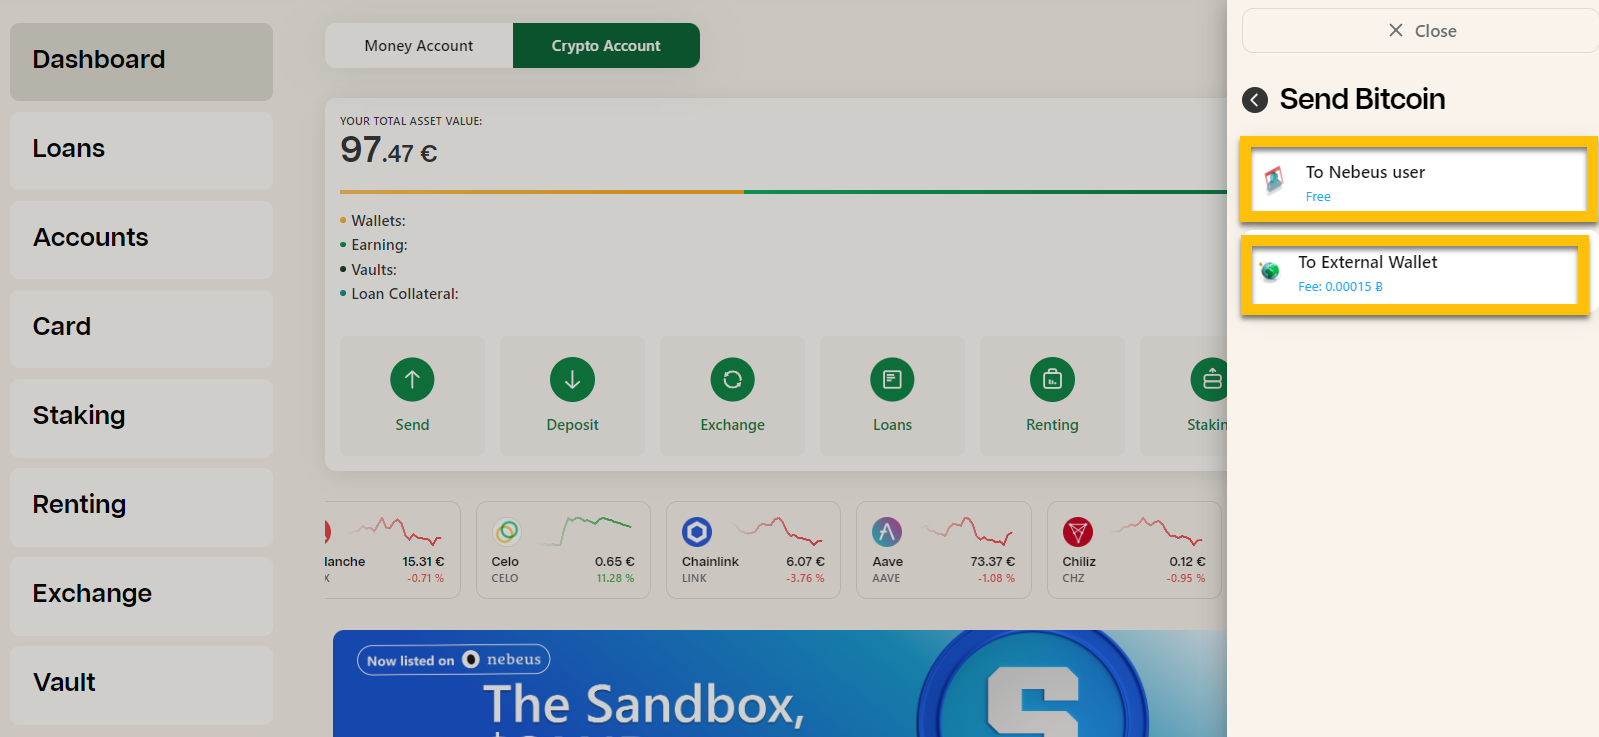Click the Loan Collateral legend entry
The image size is (1599, 737).
[x=399, y=294]
